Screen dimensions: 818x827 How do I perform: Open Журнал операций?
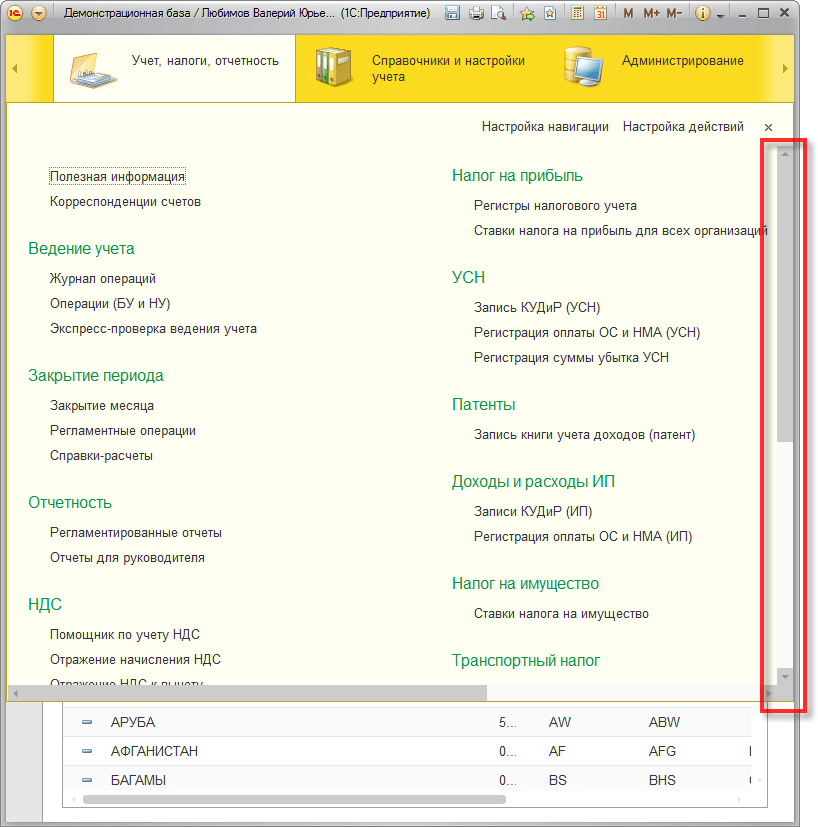point(103,278)
